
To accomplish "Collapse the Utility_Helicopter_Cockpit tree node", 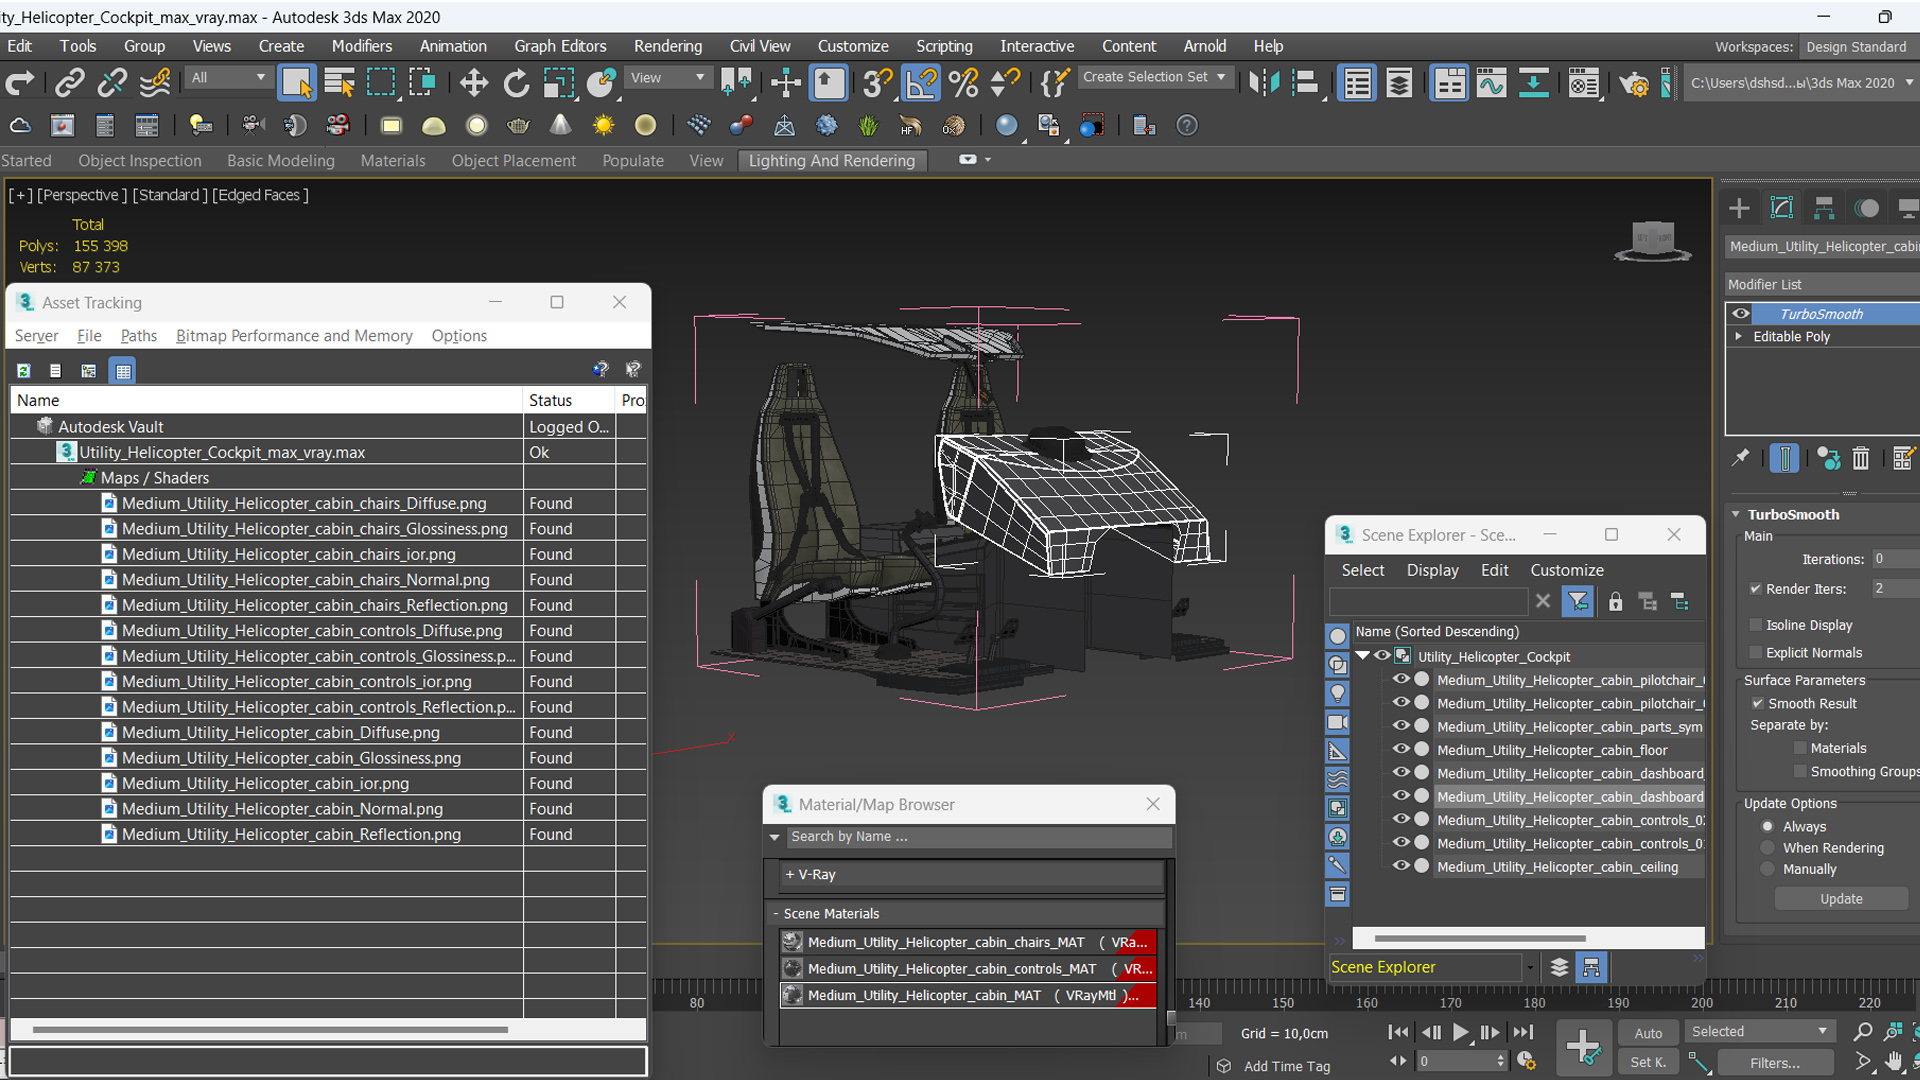I will [x=1363, y=656].
